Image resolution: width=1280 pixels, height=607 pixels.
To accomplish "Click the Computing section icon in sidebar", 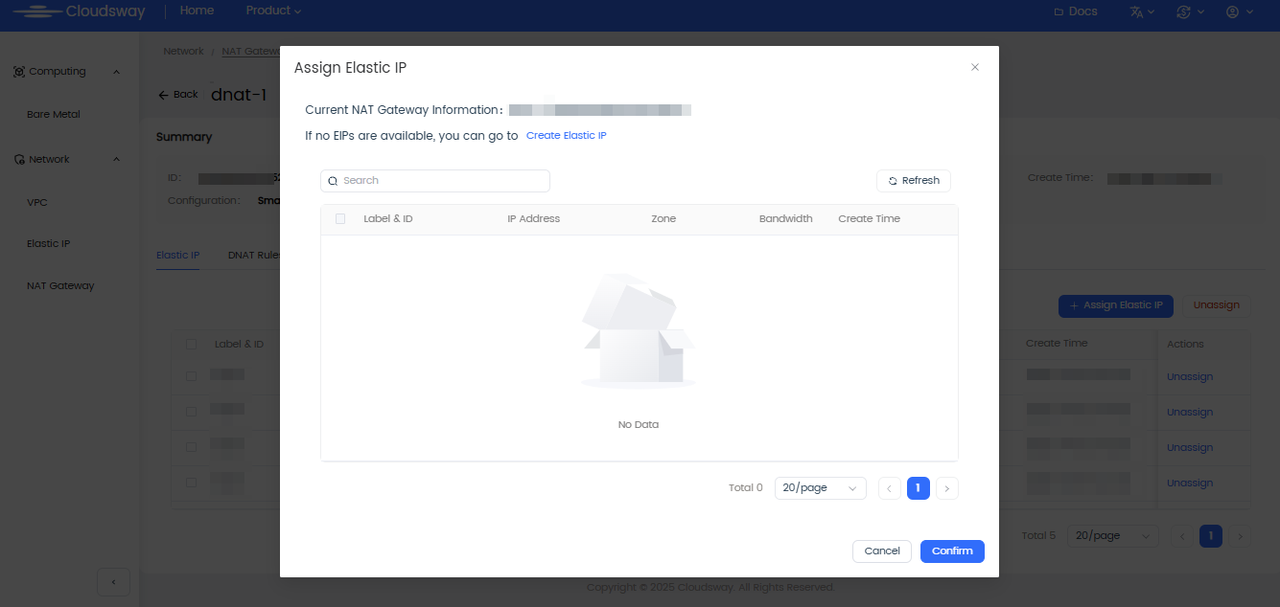I will (x=18, y=71).
